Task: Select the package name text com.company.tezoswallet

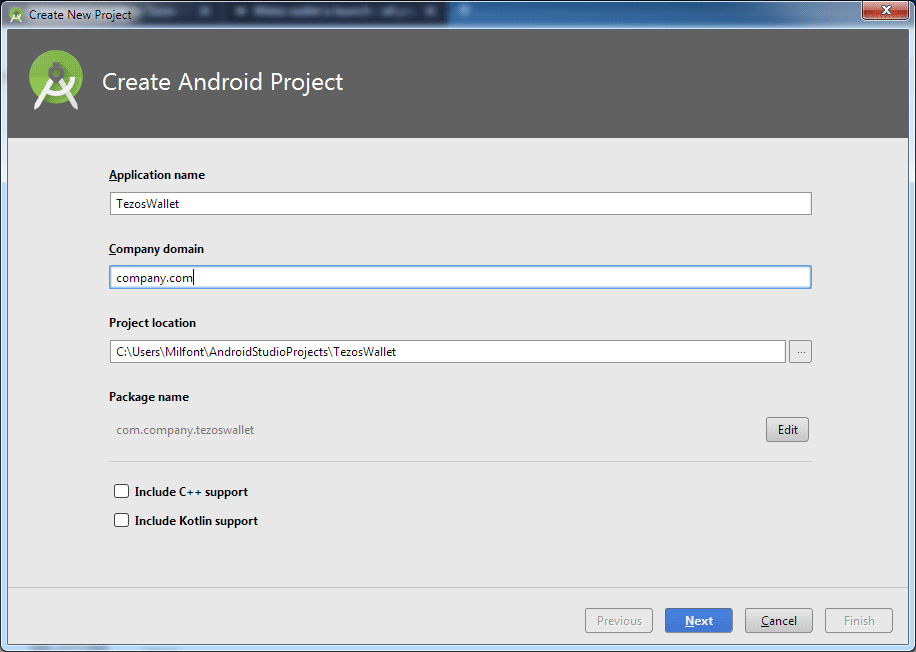Action: (185, 430)
